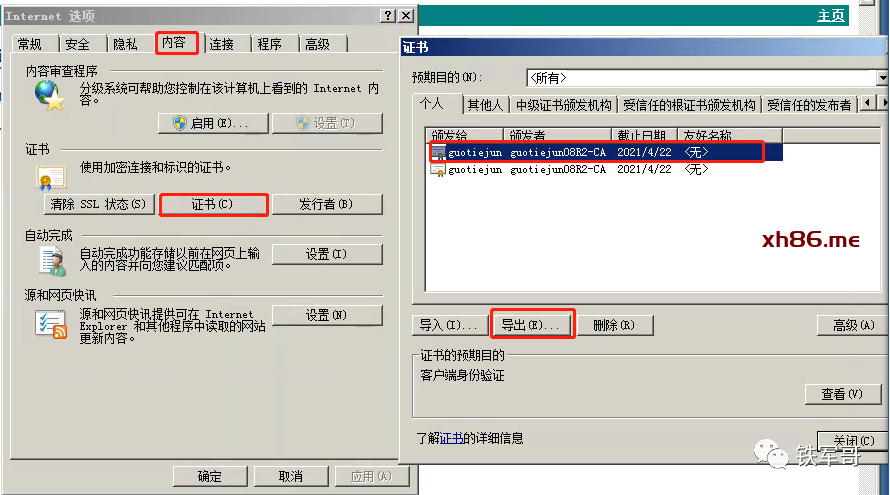Open the 预期目的 dropdown list
The image size is (890, 495).
click(882, 78)
